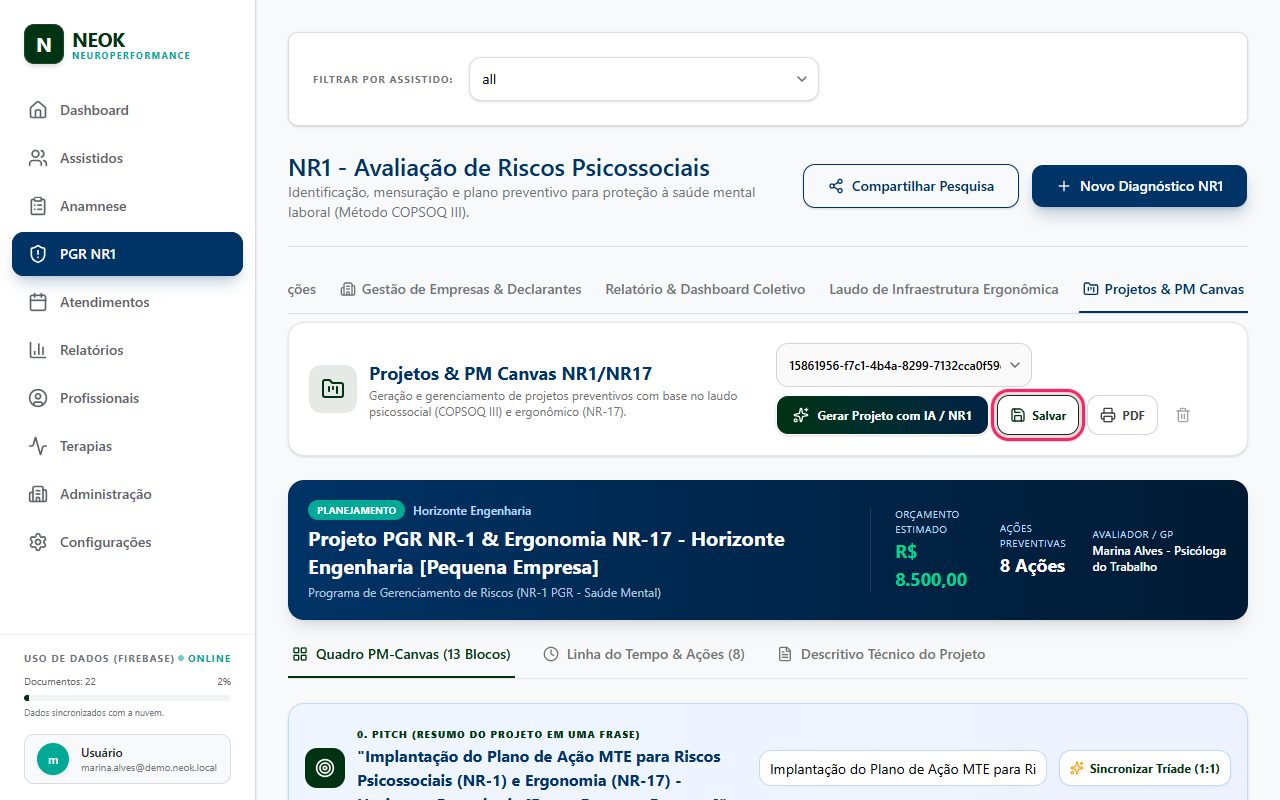Click the Documentos: 22 text
Image resolution: width=1280 pixels, height=800 pixels.
(x=60, y=681)
